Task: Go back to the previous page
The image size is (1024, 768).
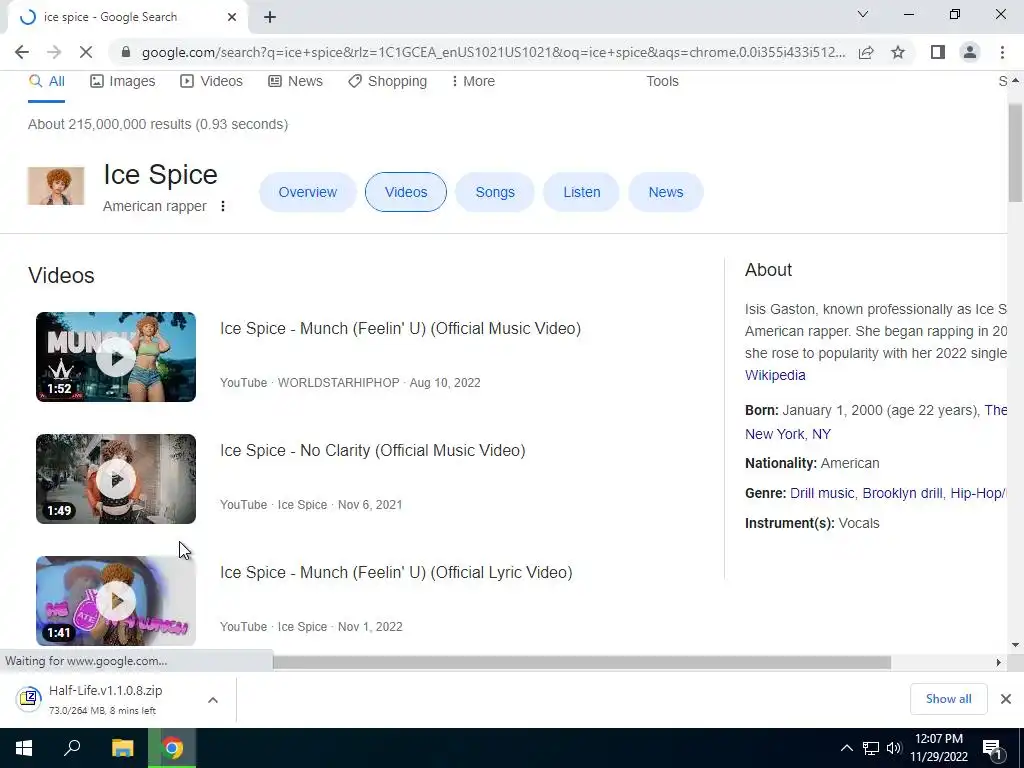Action: click(22, 52)
